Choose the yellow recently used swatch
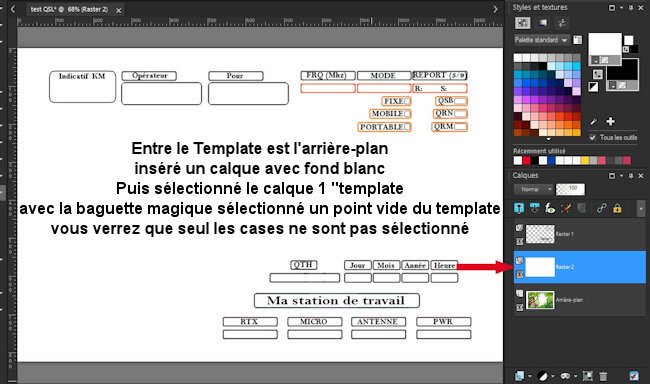 pyautogui.click(x=585, y=160)
